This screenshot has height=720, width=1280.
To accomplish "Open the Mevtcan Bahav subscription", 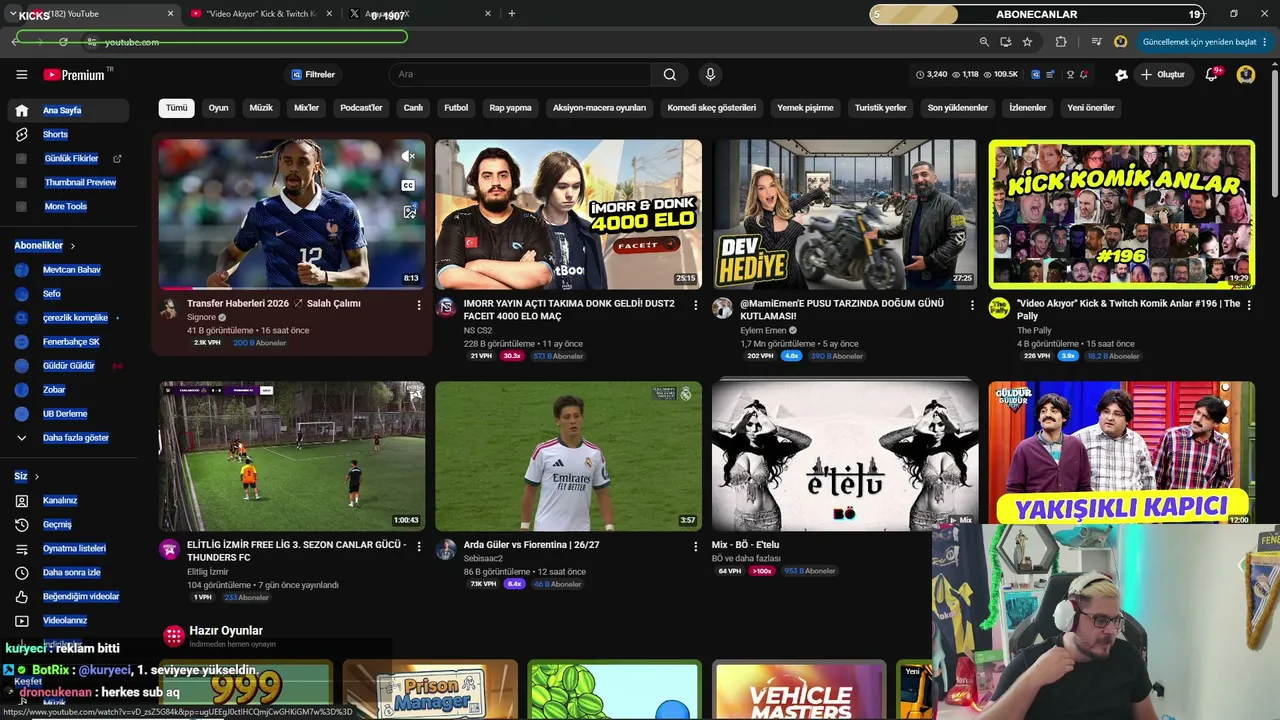I will pos(69,270).
